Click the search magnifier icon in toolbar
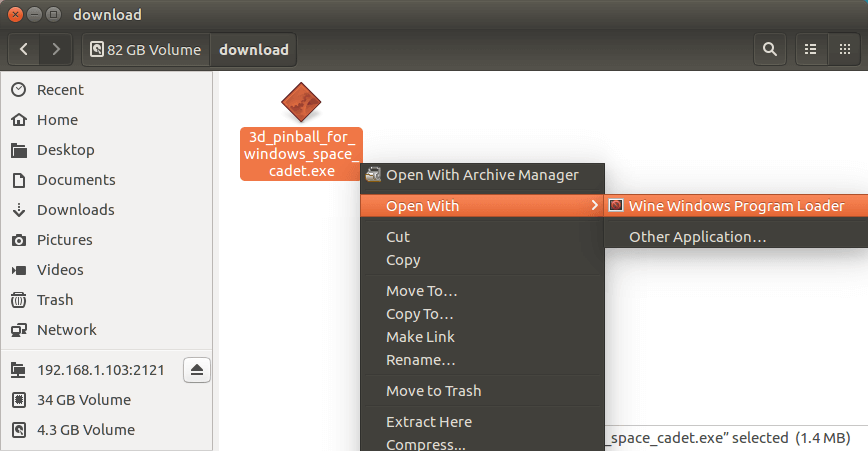The width and height of the screenshot is (868, 451). (x=768, y=49)
